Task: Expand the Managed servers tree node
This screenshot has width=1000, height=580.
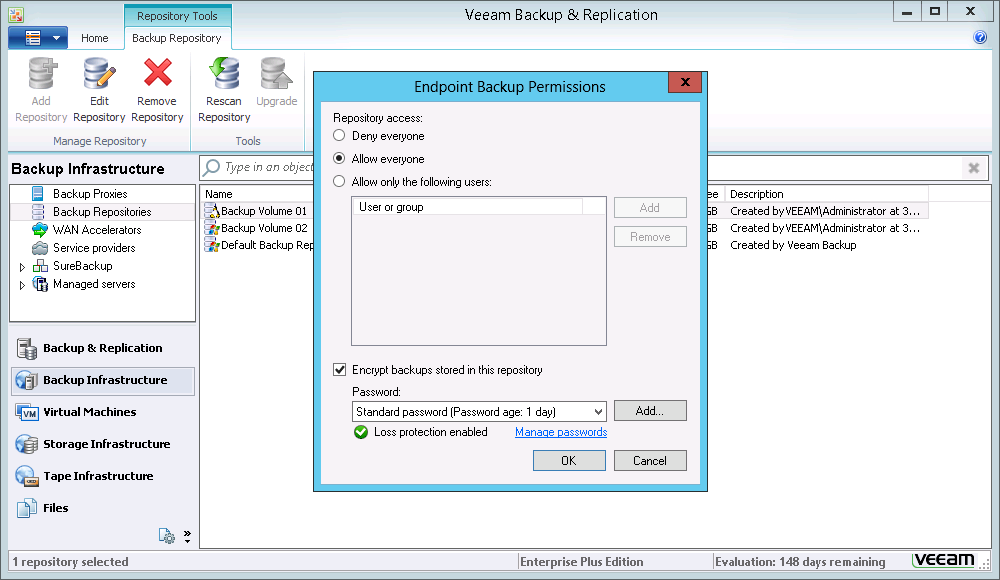Action: click(x=22, y=285)
